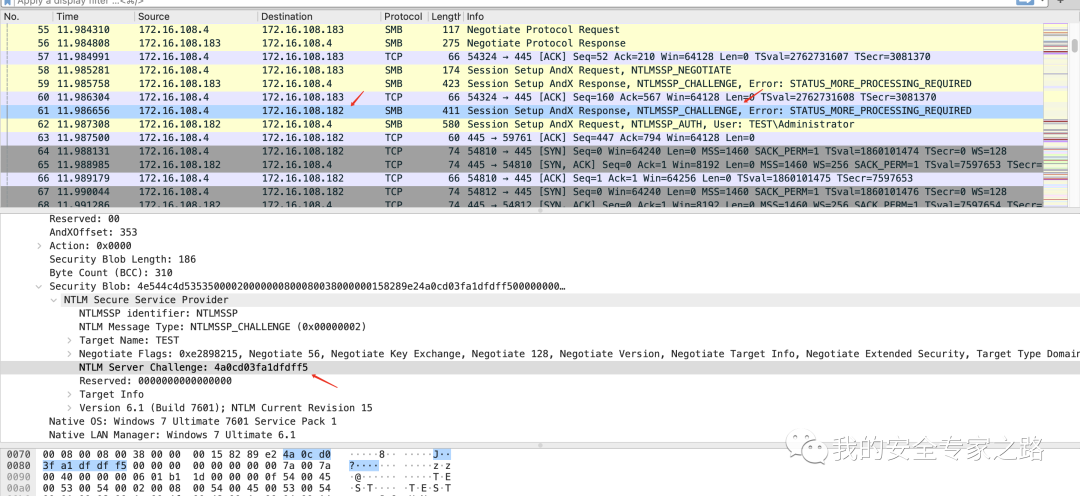Select Byte Count (BCC): 310 field
1080x496 pixels.
pos(110,273)
